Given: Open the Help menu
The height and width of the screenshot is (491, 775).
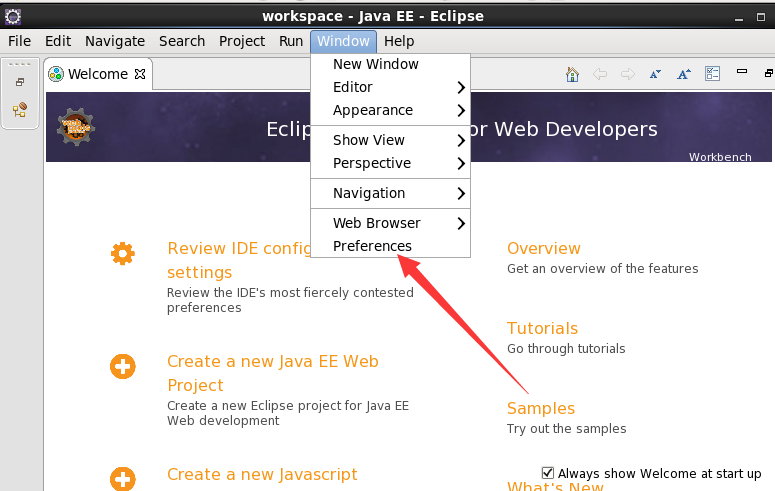Looking at the screenshot, I should click(399, 41).
